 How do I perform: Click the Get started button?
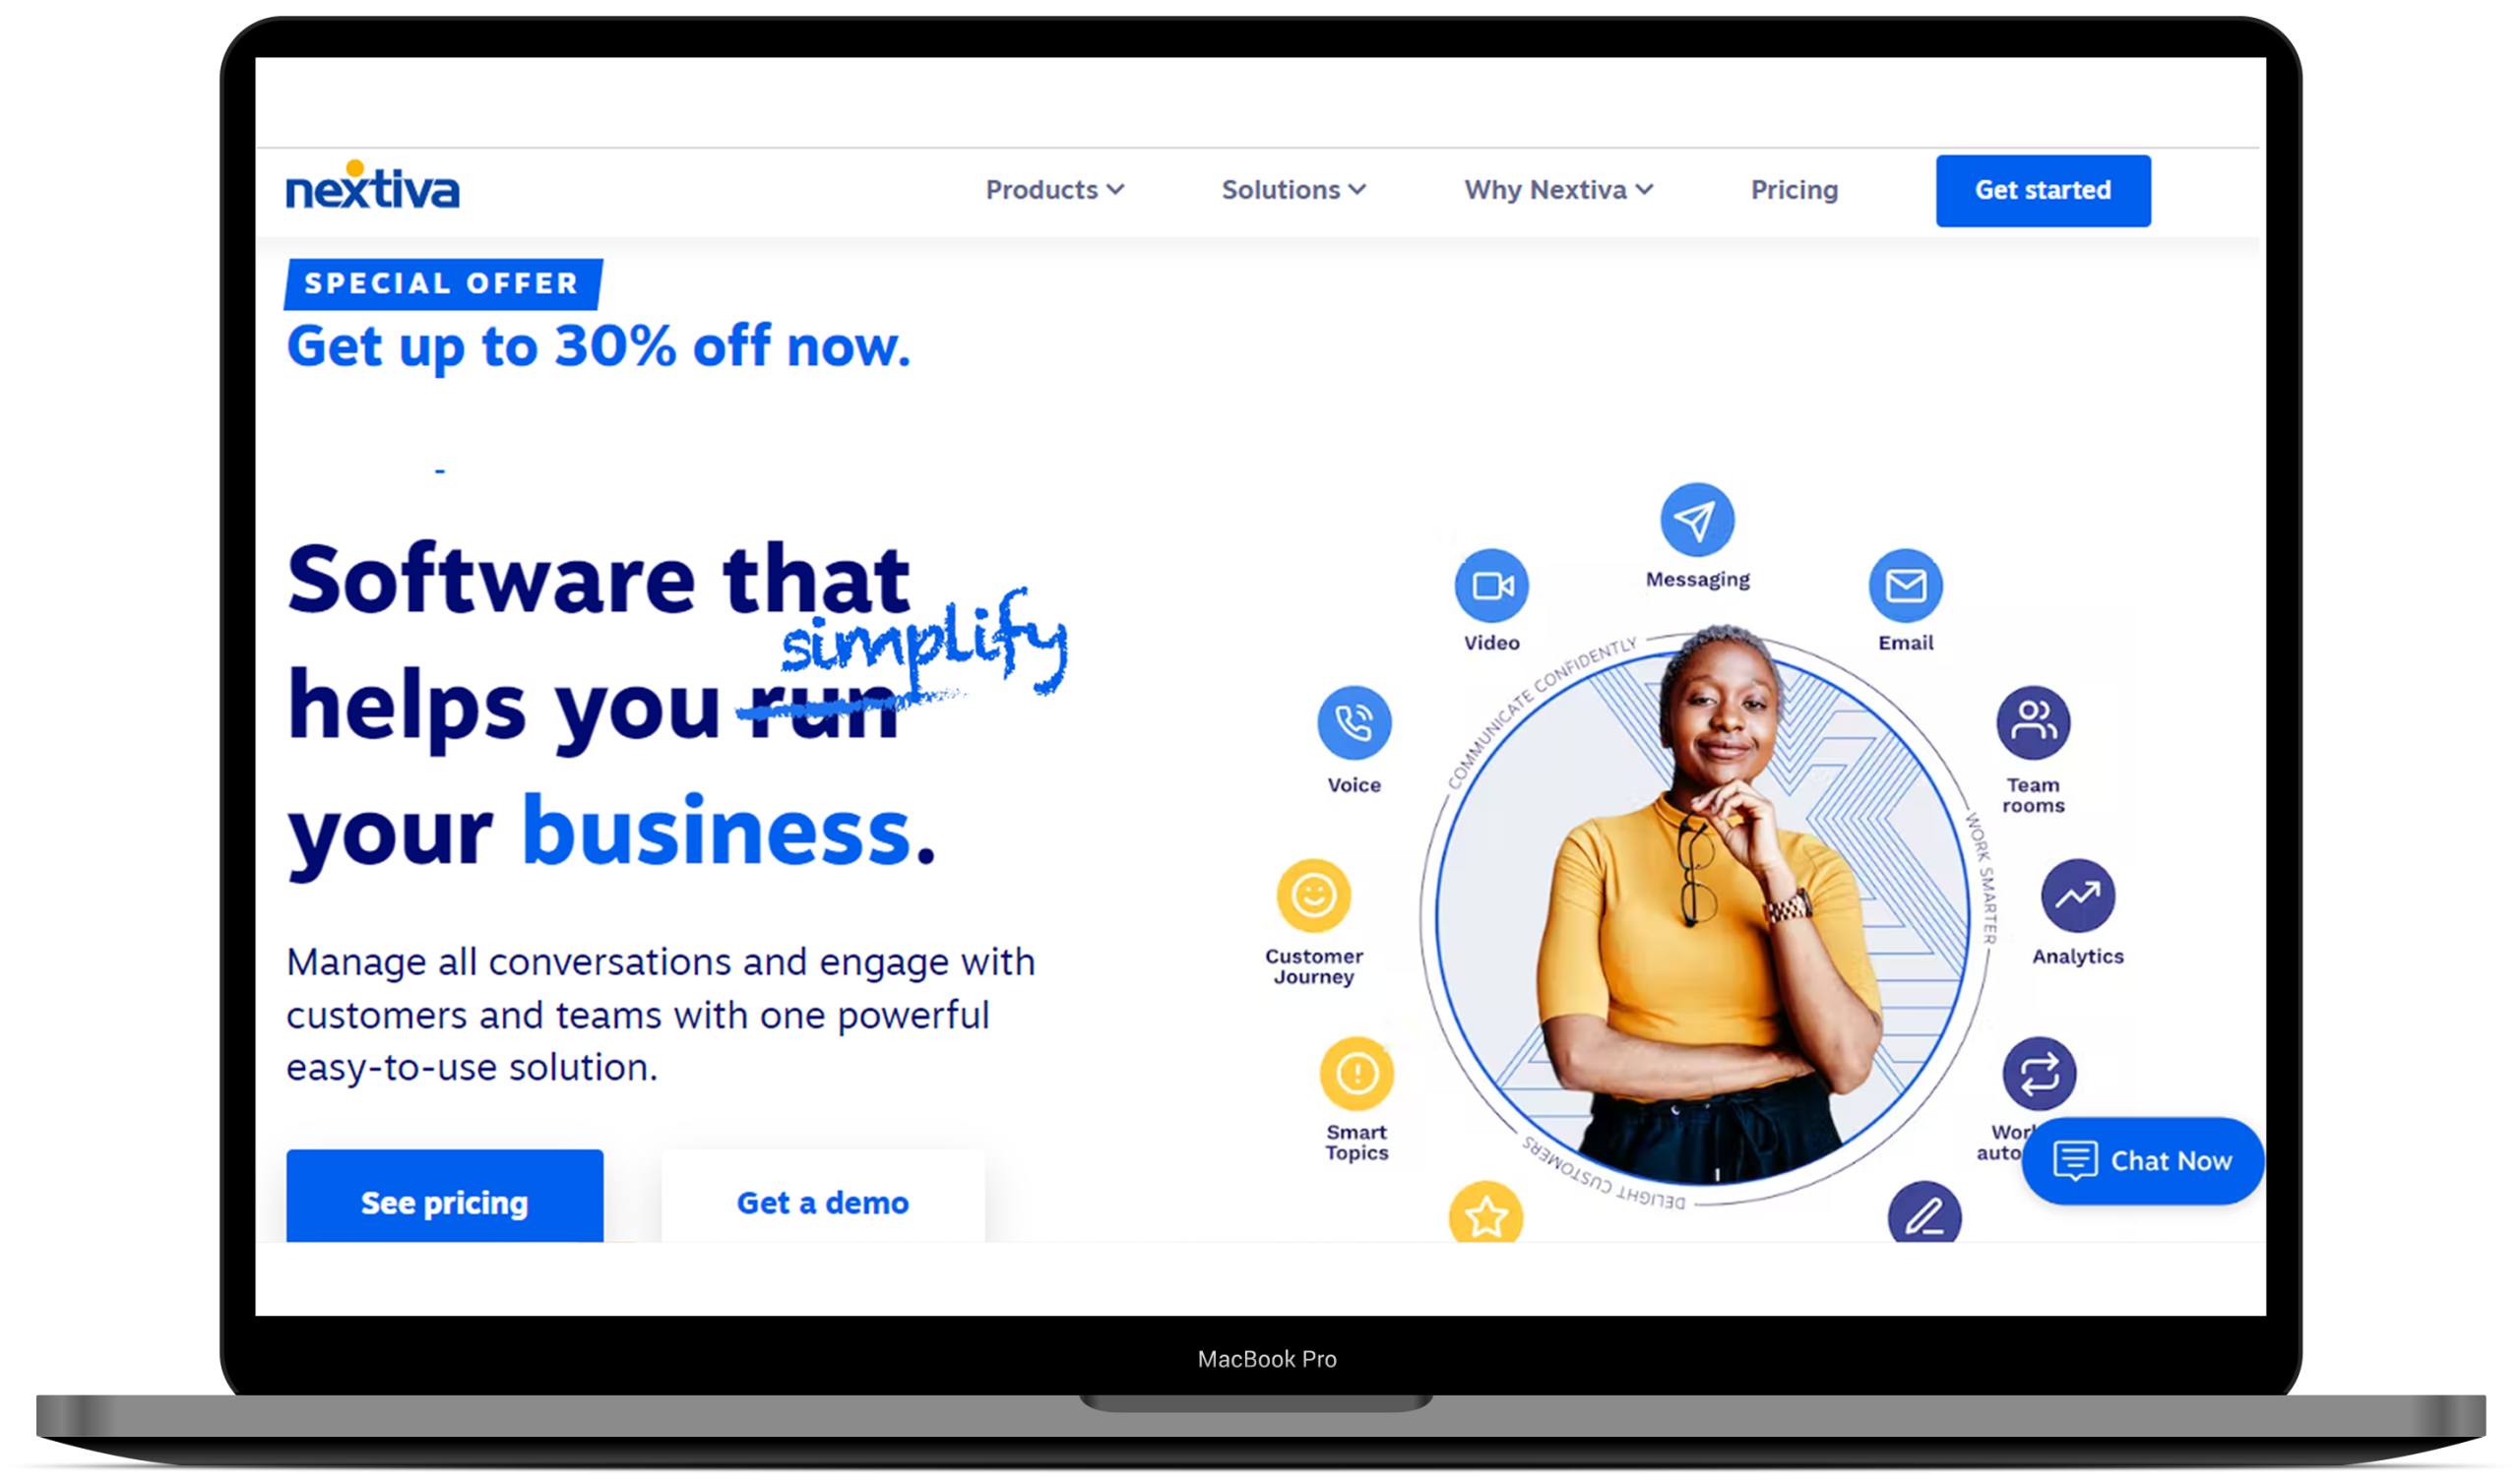(2043, 189)
